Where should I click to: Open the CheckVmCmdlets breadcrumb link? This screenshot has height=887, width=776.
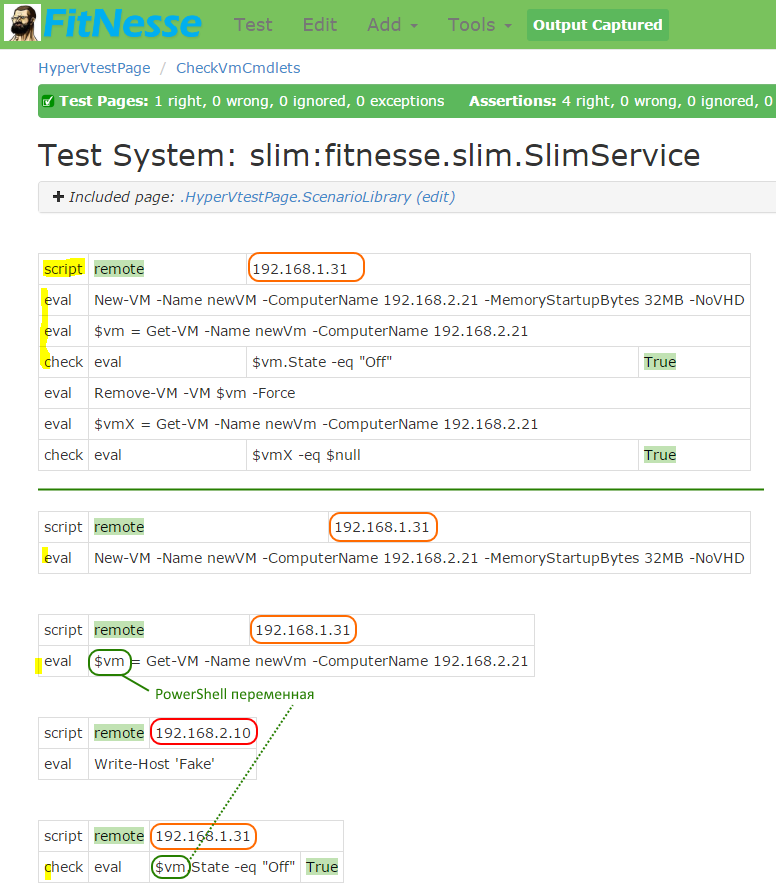238,68
